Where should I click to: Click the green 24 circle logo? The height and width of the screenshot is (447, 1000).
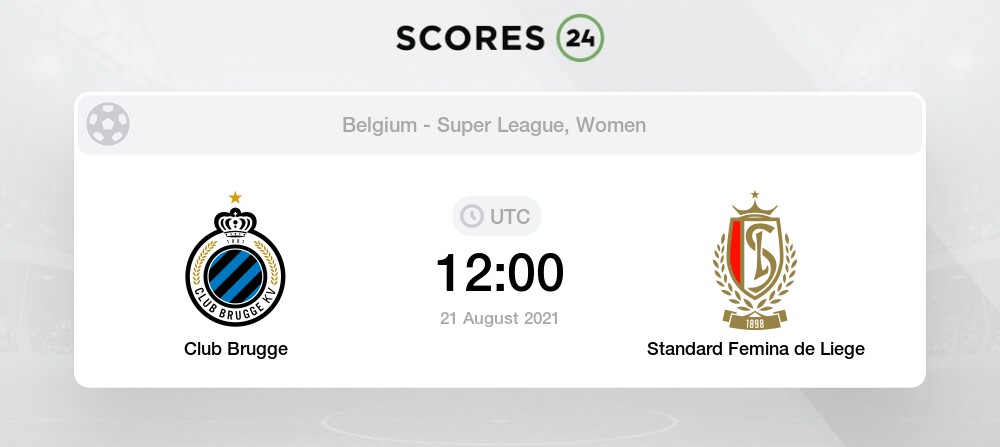(580, 37)
